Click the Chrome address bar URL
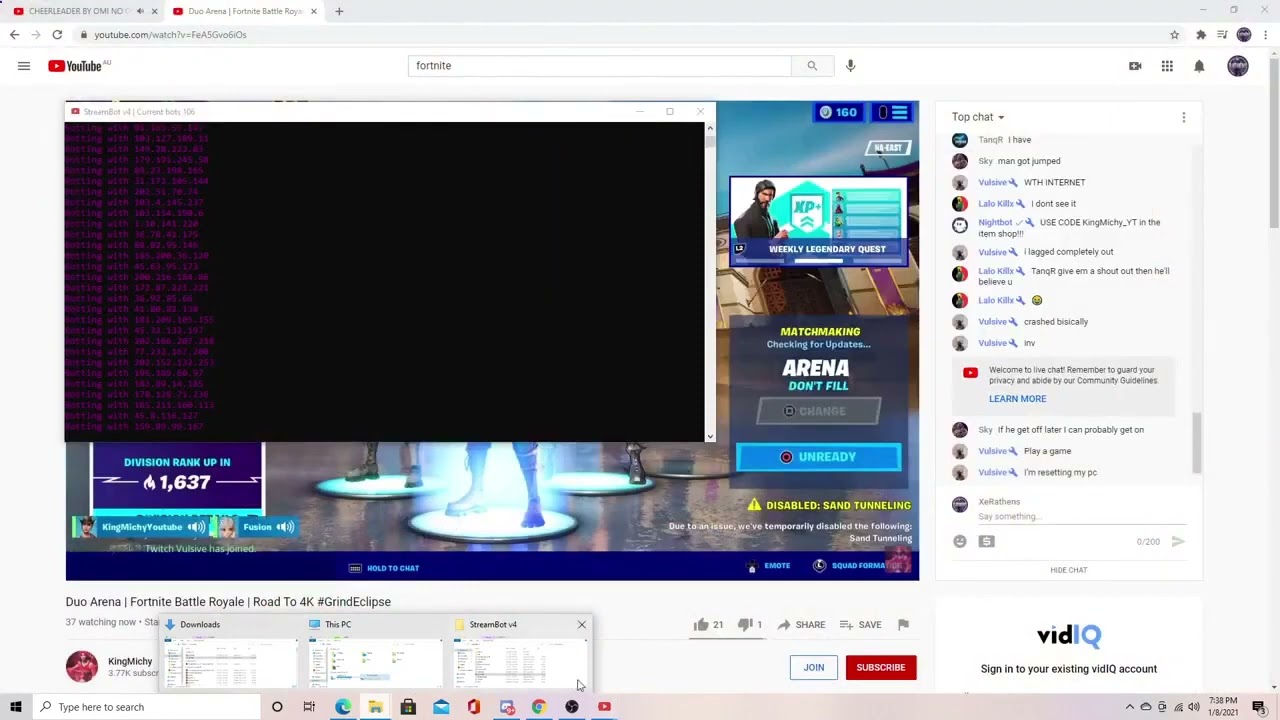Image resolution: width=1280 pixels, height=720 pixels. (170, 35)
